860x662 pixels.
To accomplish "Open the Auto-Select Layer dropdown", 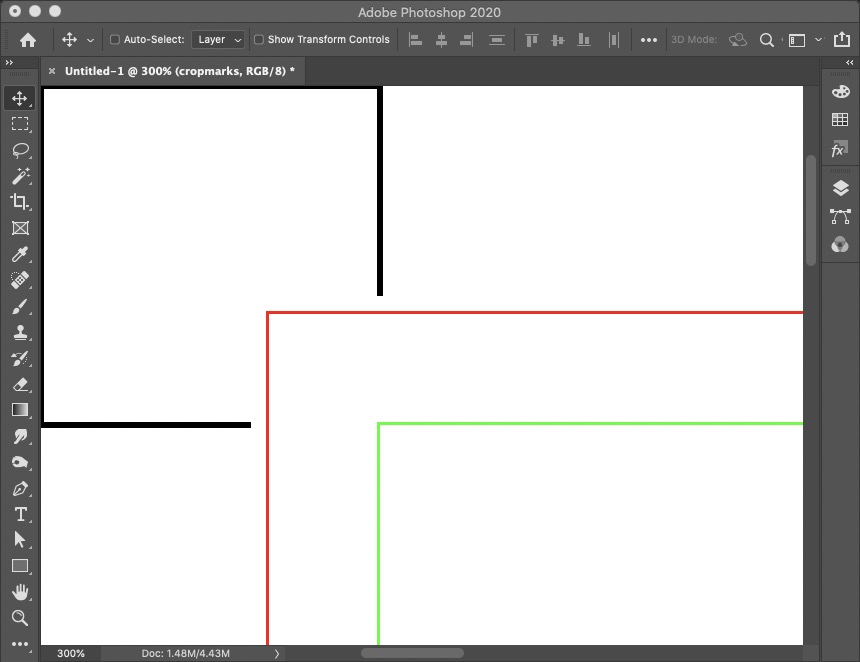I will (x=218, y=39).
